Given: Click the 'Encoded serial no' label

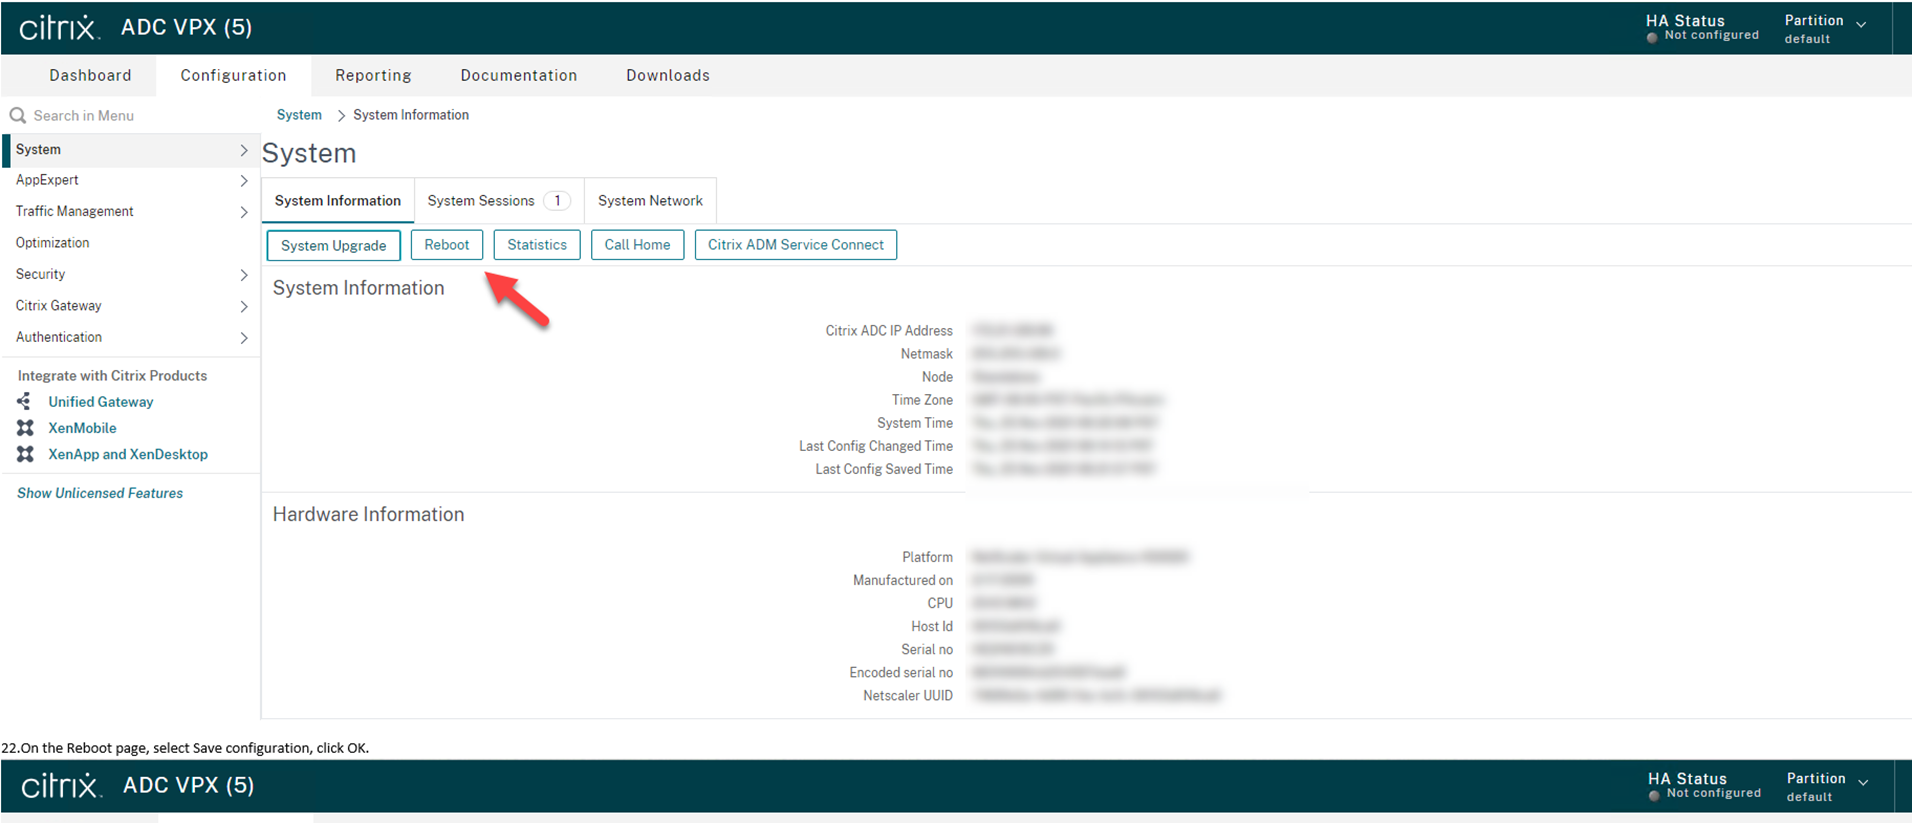Looking at the screenshot, I should 901,673.
